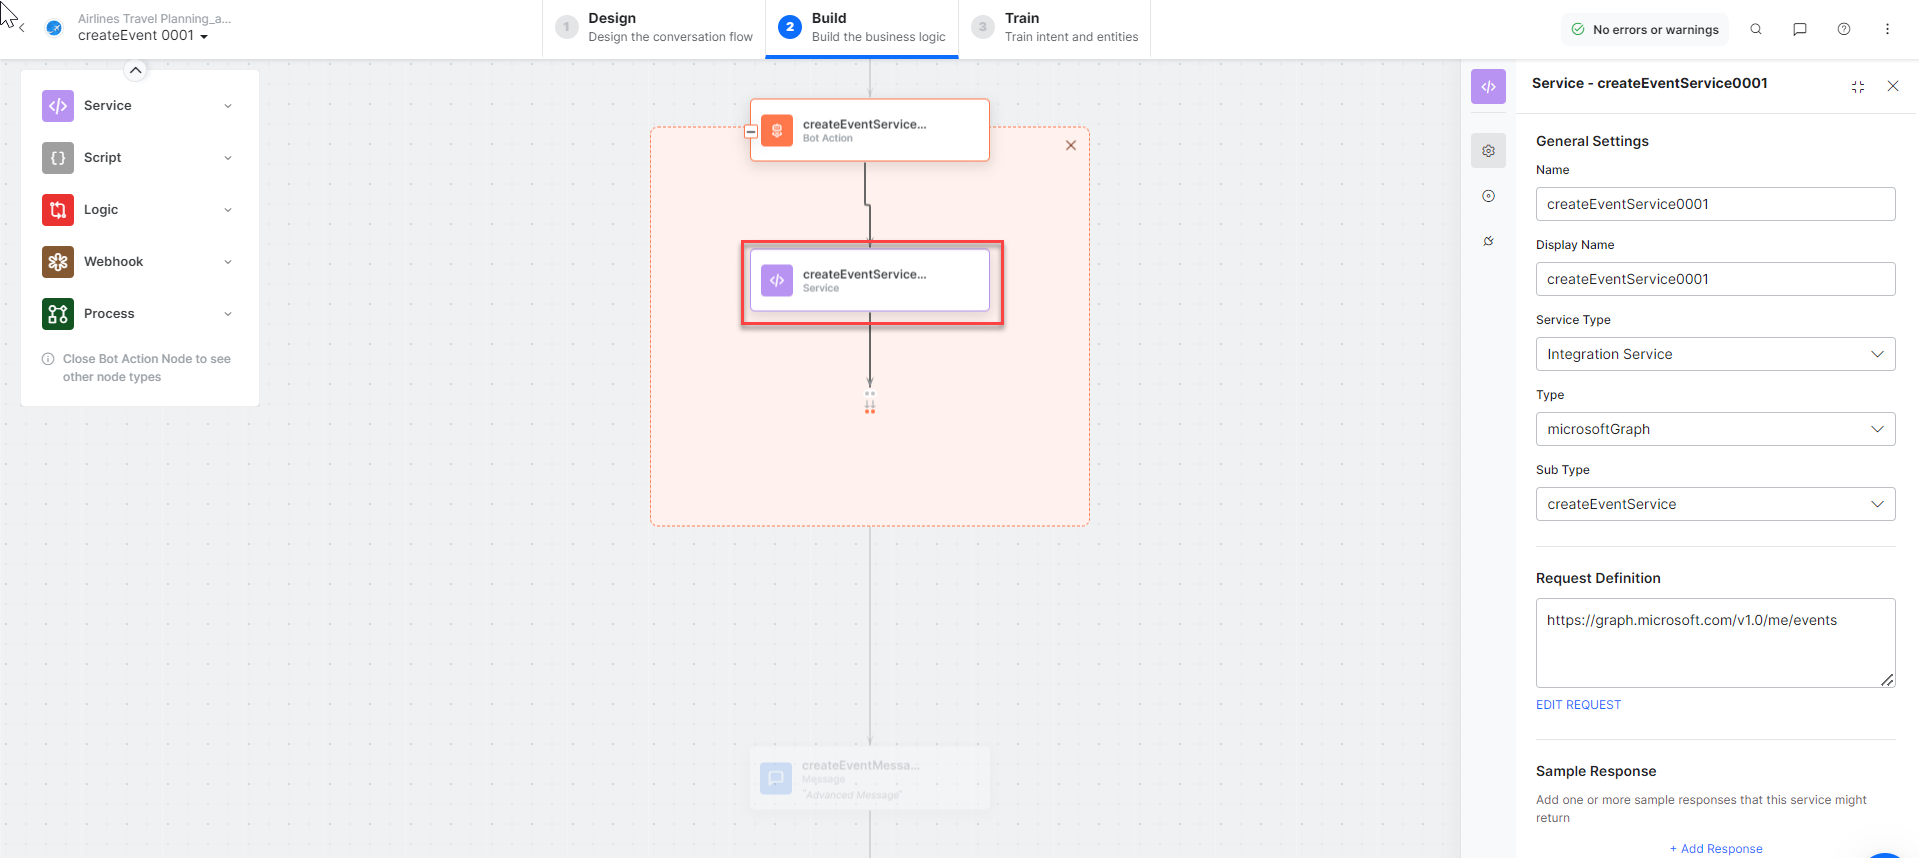Open the Sub Type createEventService dropdown
The width and height of the screenshot is (1919, 858).
pyautogui.click(x=1715, y=504)
